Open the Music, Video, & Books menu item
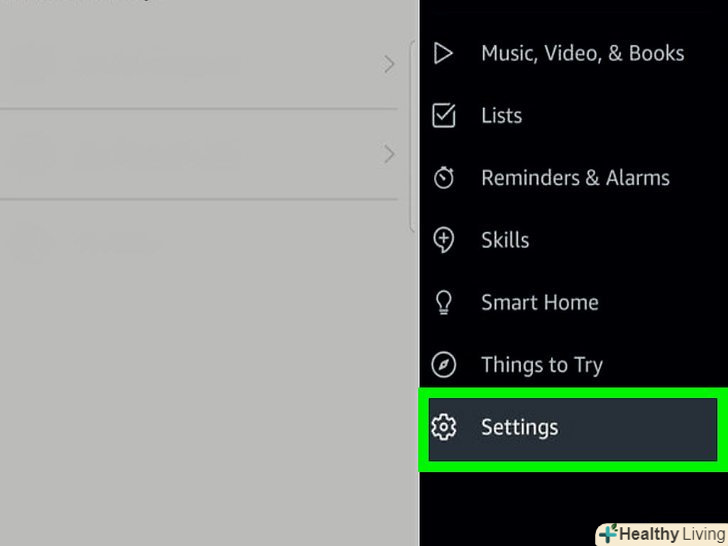Image resolution: width=728 pixels, height=546 pixels. (582, 53)
